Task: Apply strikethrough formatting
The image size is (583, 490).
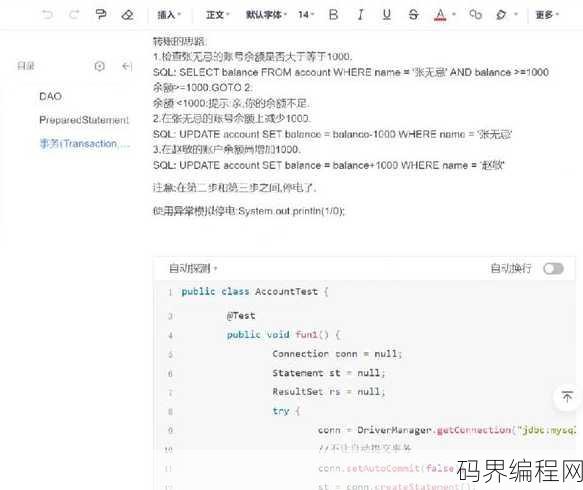Action: [413, 14]
